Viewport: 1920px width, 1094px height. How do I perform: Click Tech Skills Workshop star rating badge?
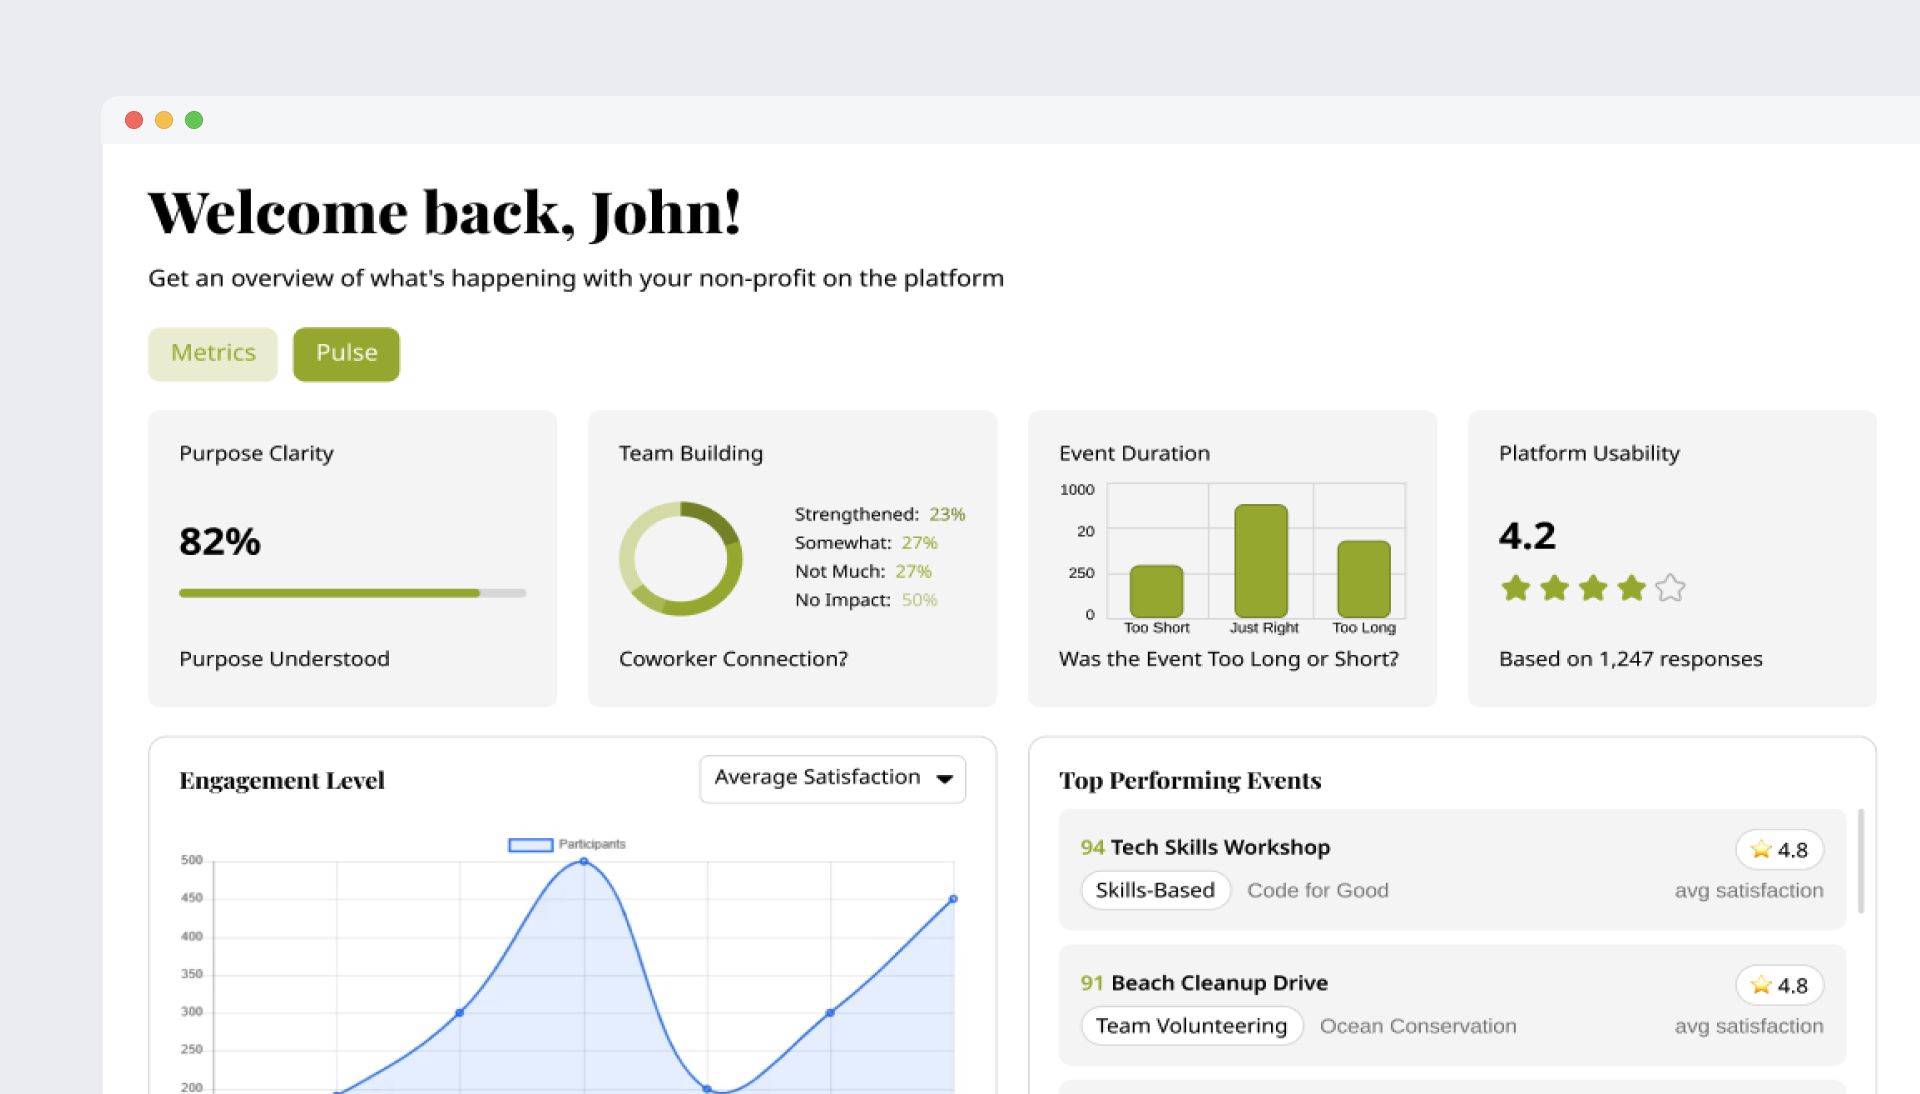pyautogui.click(x=1779, y=850)
